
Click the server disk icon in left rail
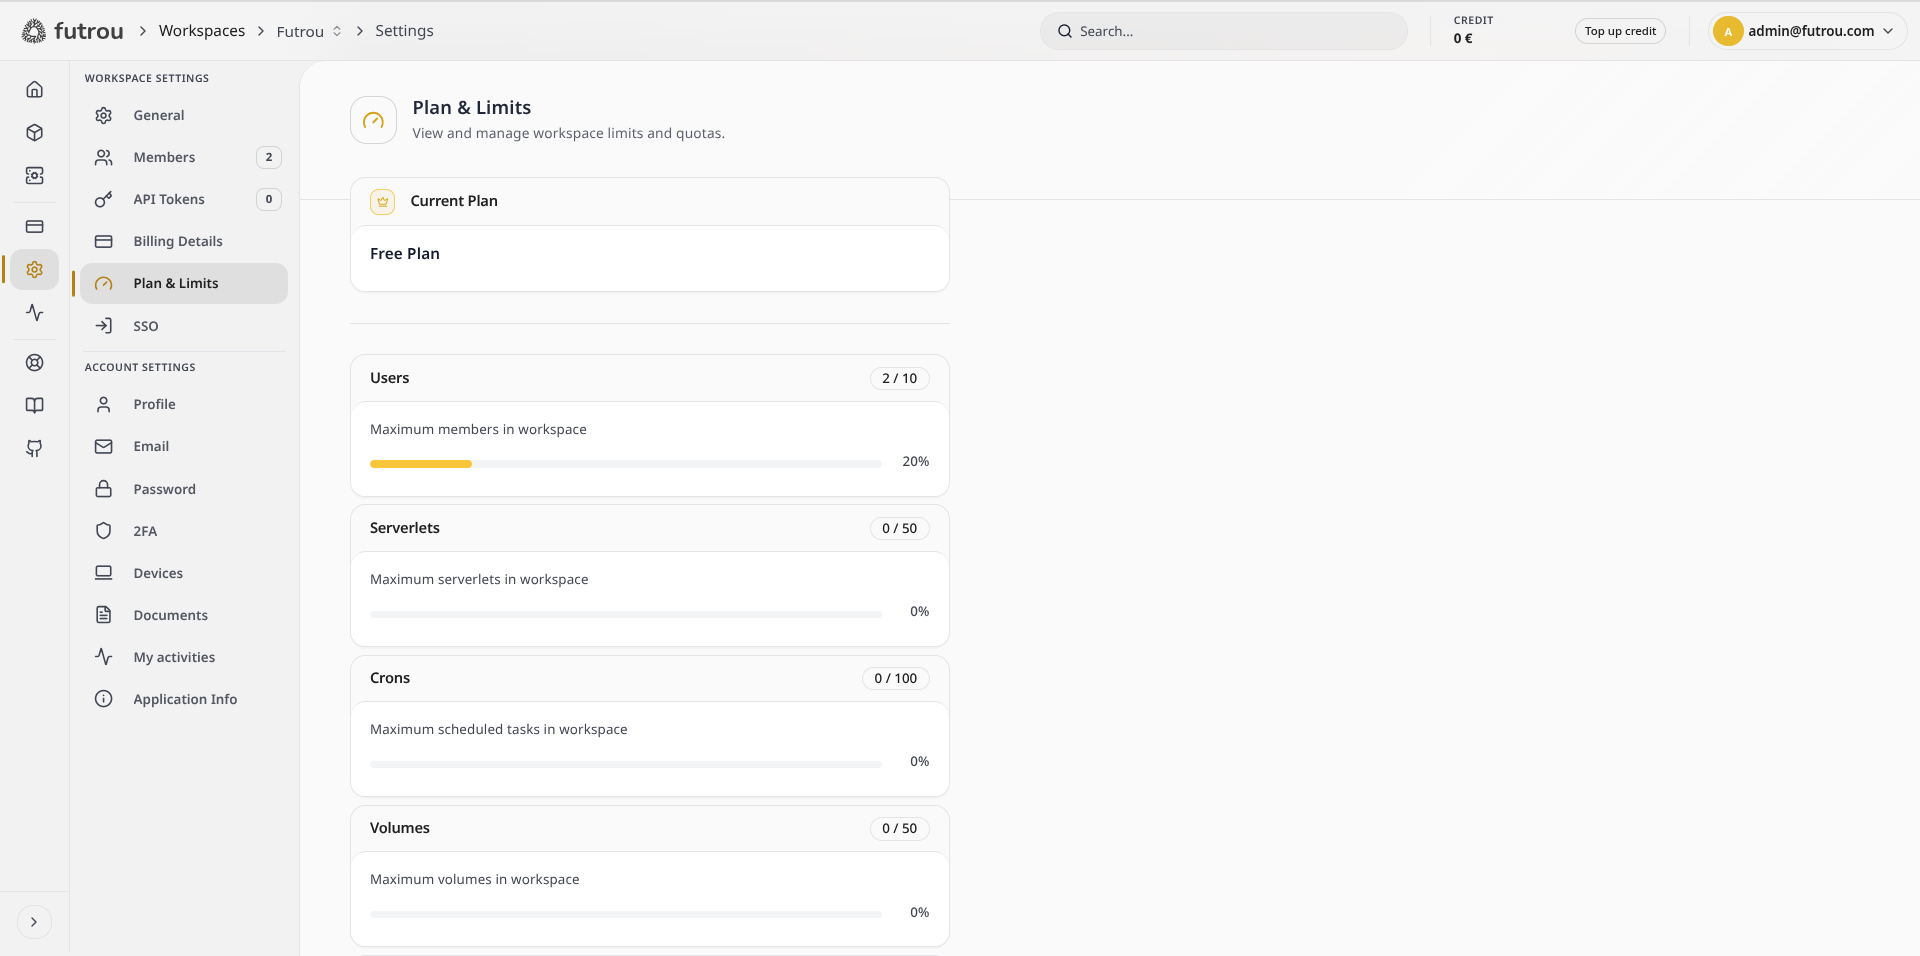click(x=34, y=176)
